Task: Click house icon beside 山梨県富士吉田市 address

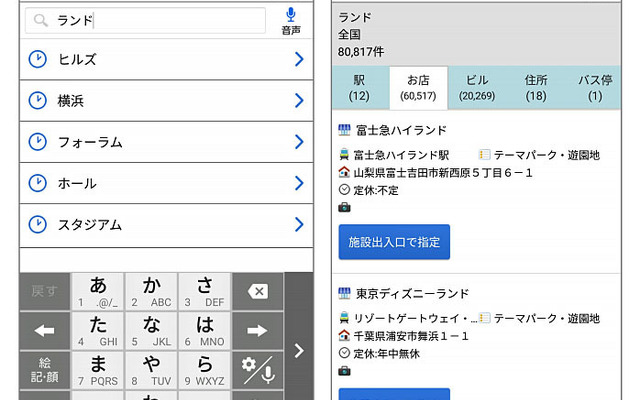Action: point(344,172)
